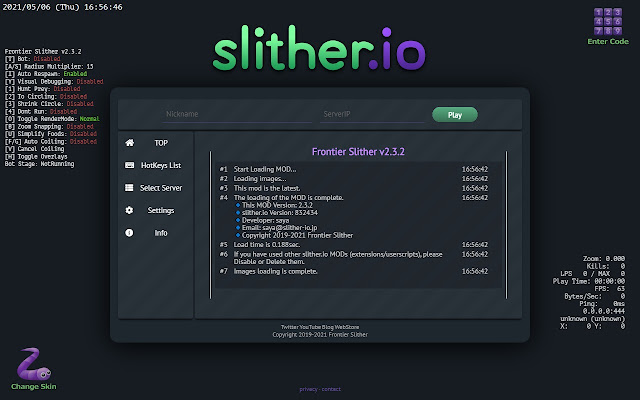Click the '[1] Hunt Prey: Disabled' overlay line
Image resolution: width=640 pixels, height=400 pixels.
pos(42,89)
